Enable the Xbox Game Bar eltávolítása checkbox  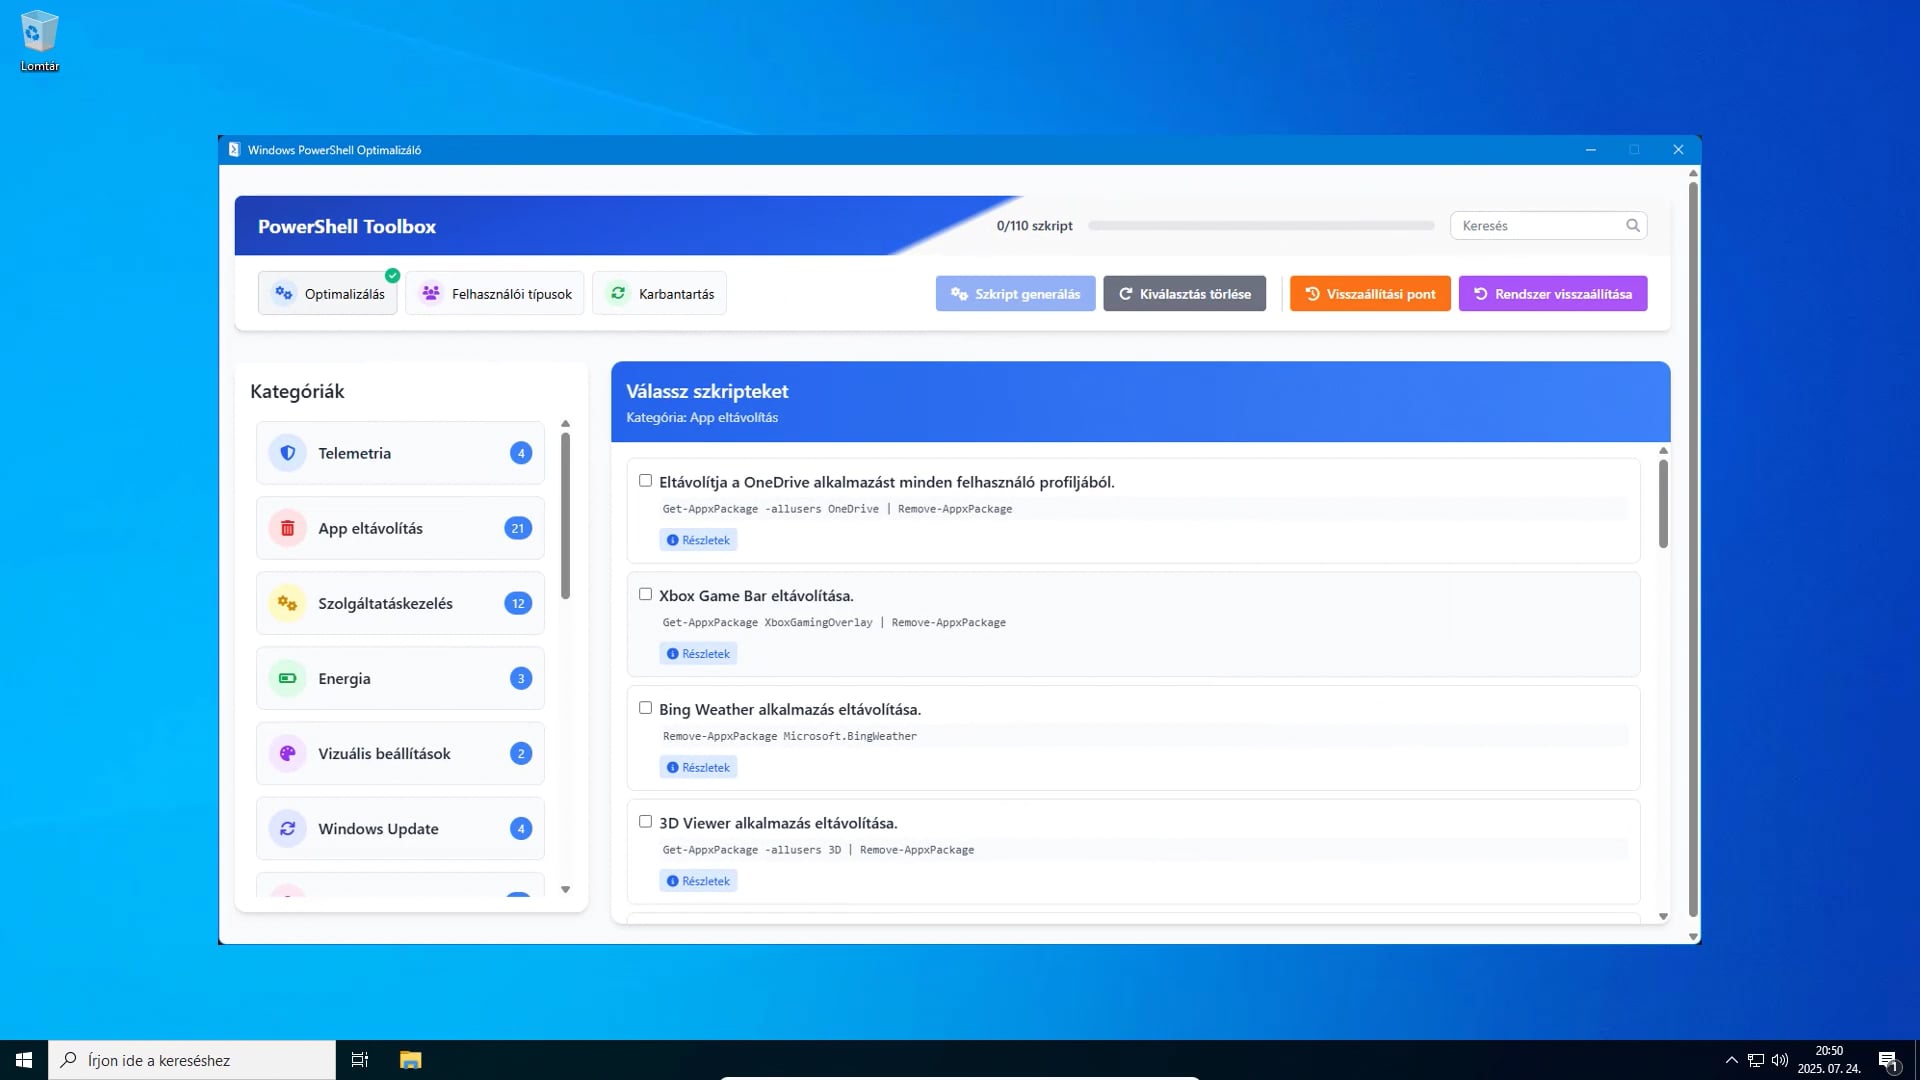[x=645, y=595]
